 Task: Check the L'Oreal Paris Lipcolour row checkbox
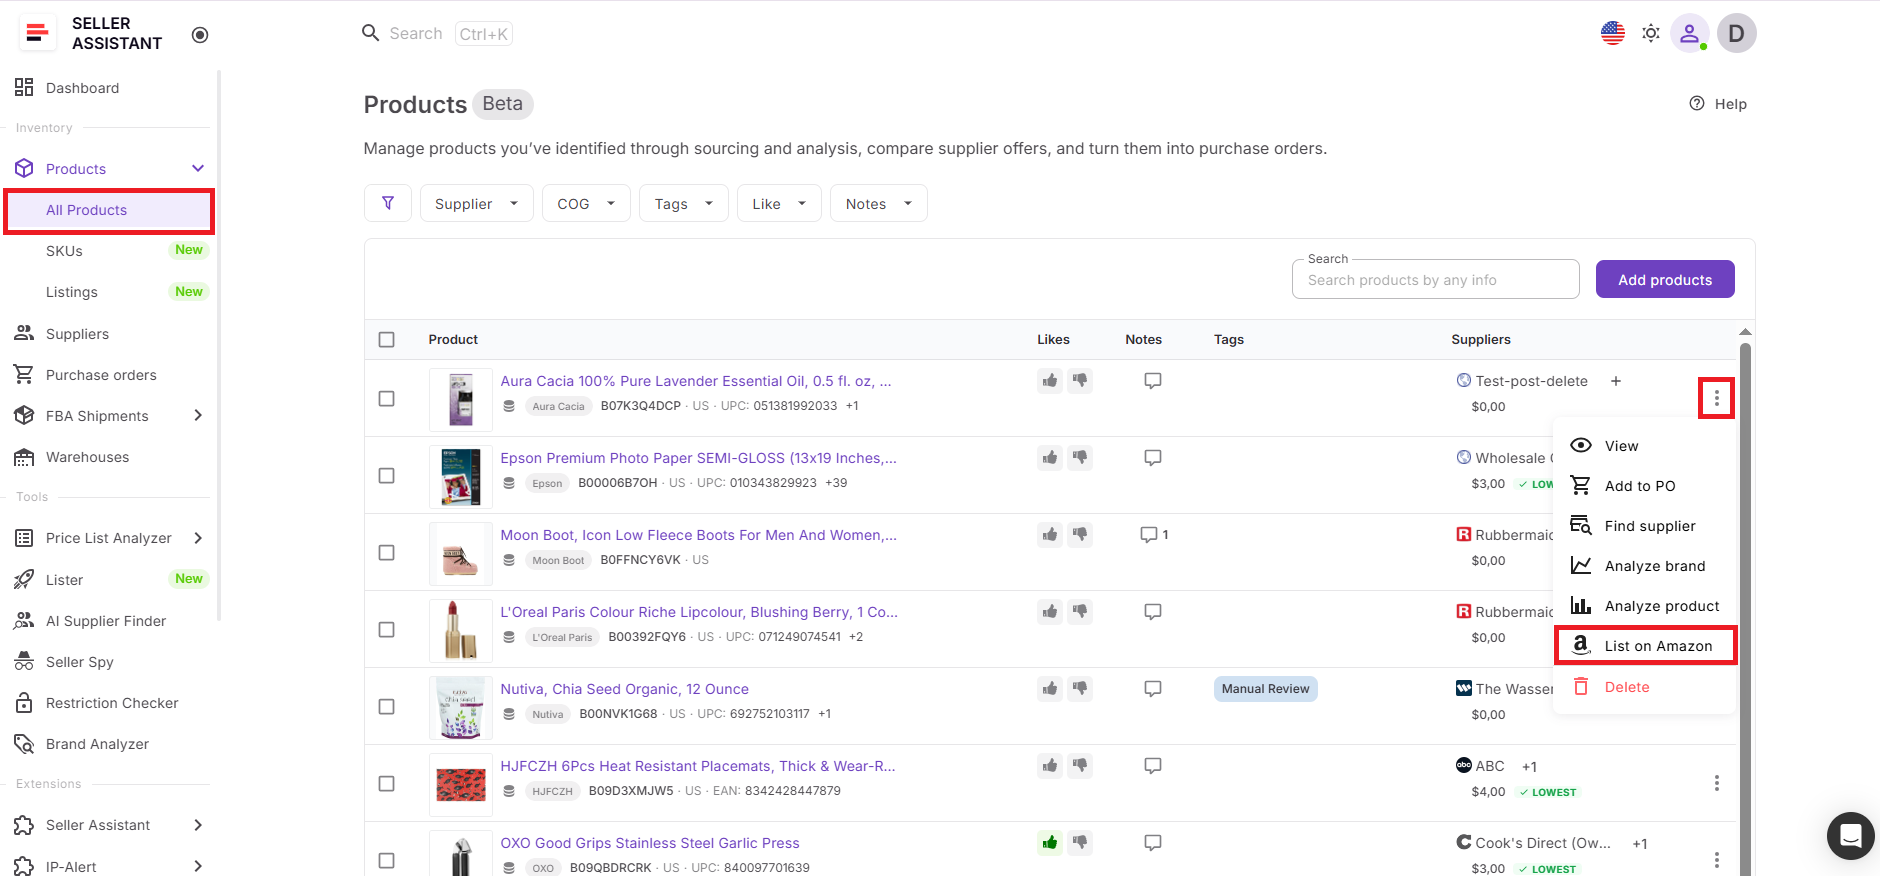(387, 629)
